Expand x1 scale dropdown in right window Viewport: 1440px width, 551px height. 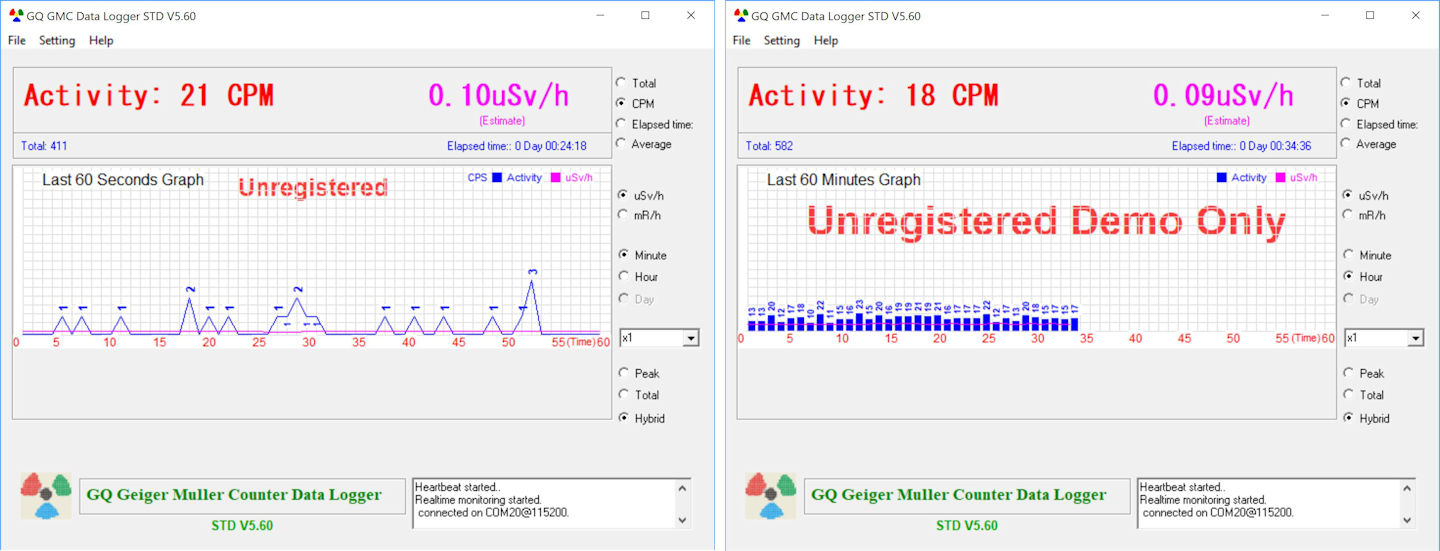click(x=1414, y=338)
